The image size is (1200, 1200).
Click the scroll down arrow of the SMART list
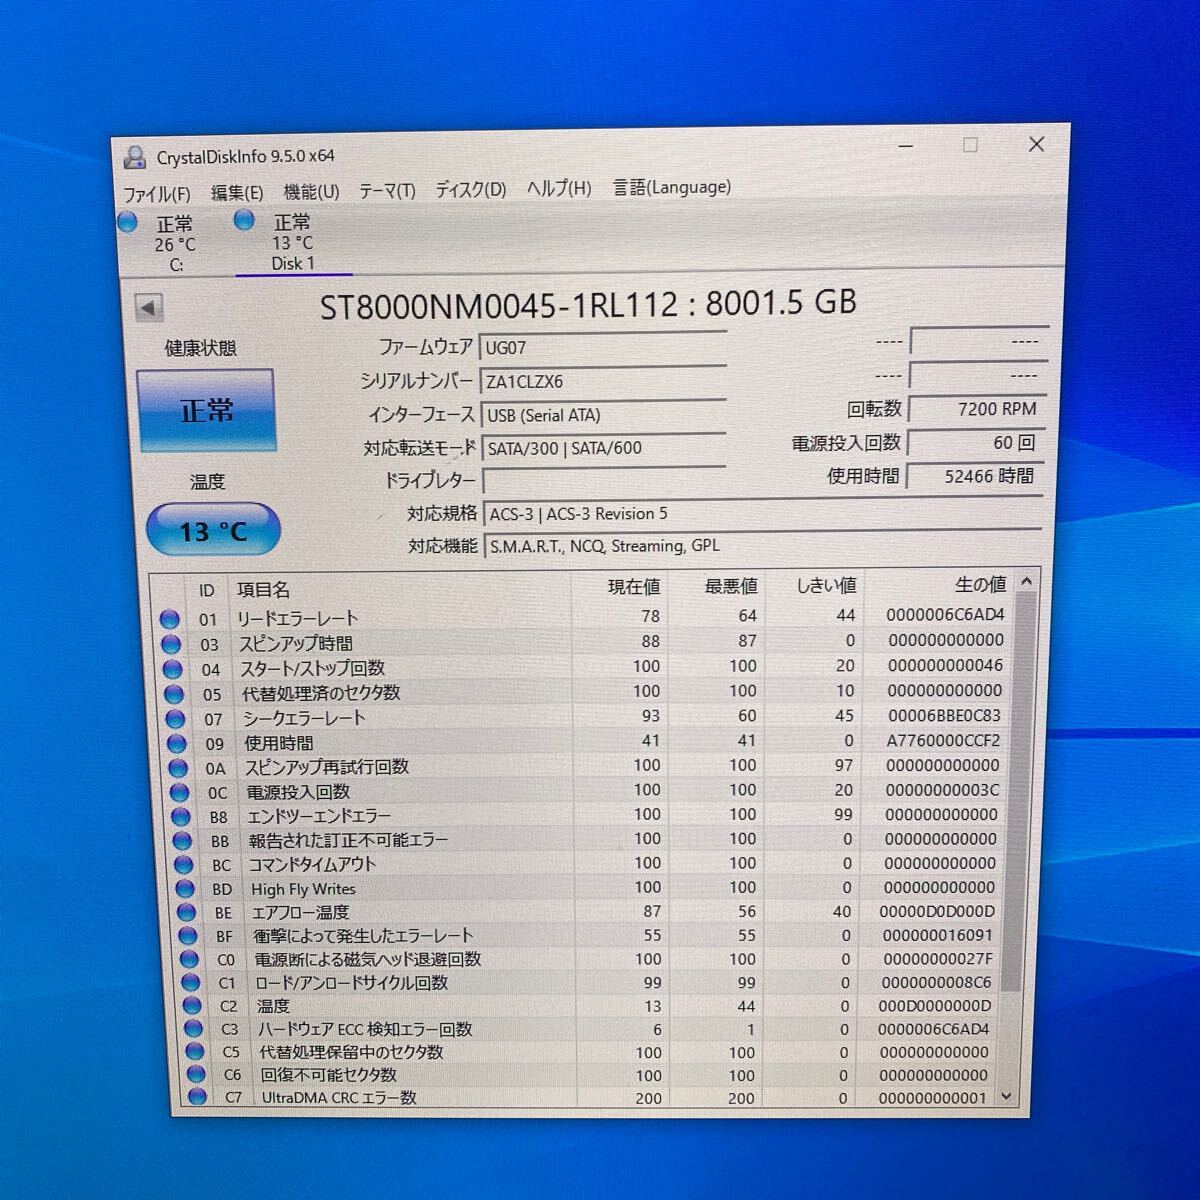[x=1007, y=1097]
